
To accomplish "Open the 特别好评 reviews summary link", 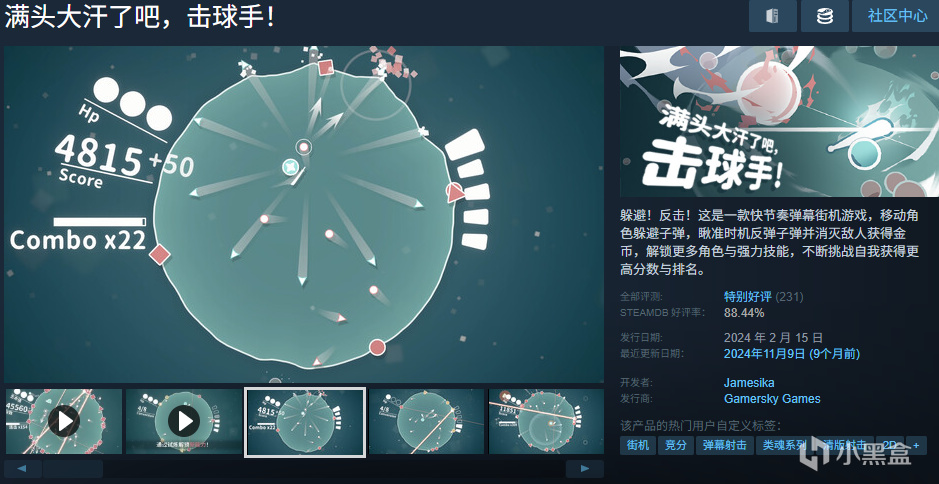I will click(x=747, y=296).
